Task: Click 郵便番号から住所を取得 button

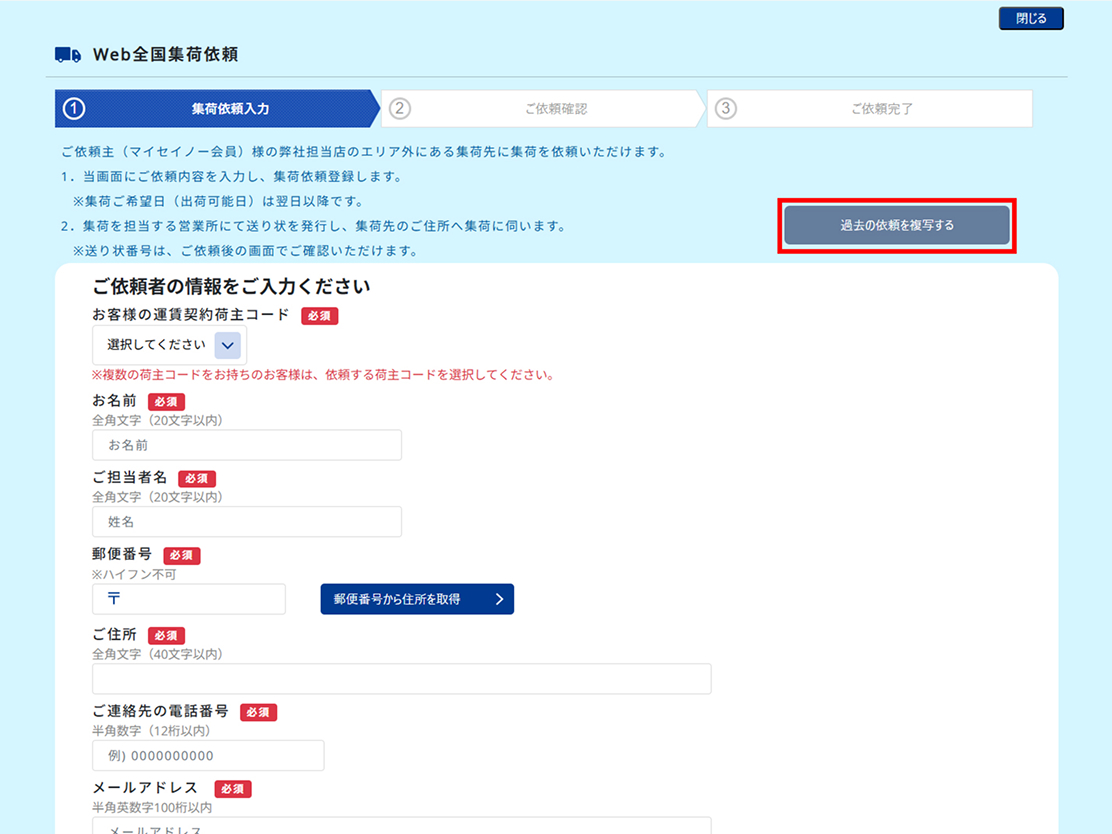Action: point(417,599)
